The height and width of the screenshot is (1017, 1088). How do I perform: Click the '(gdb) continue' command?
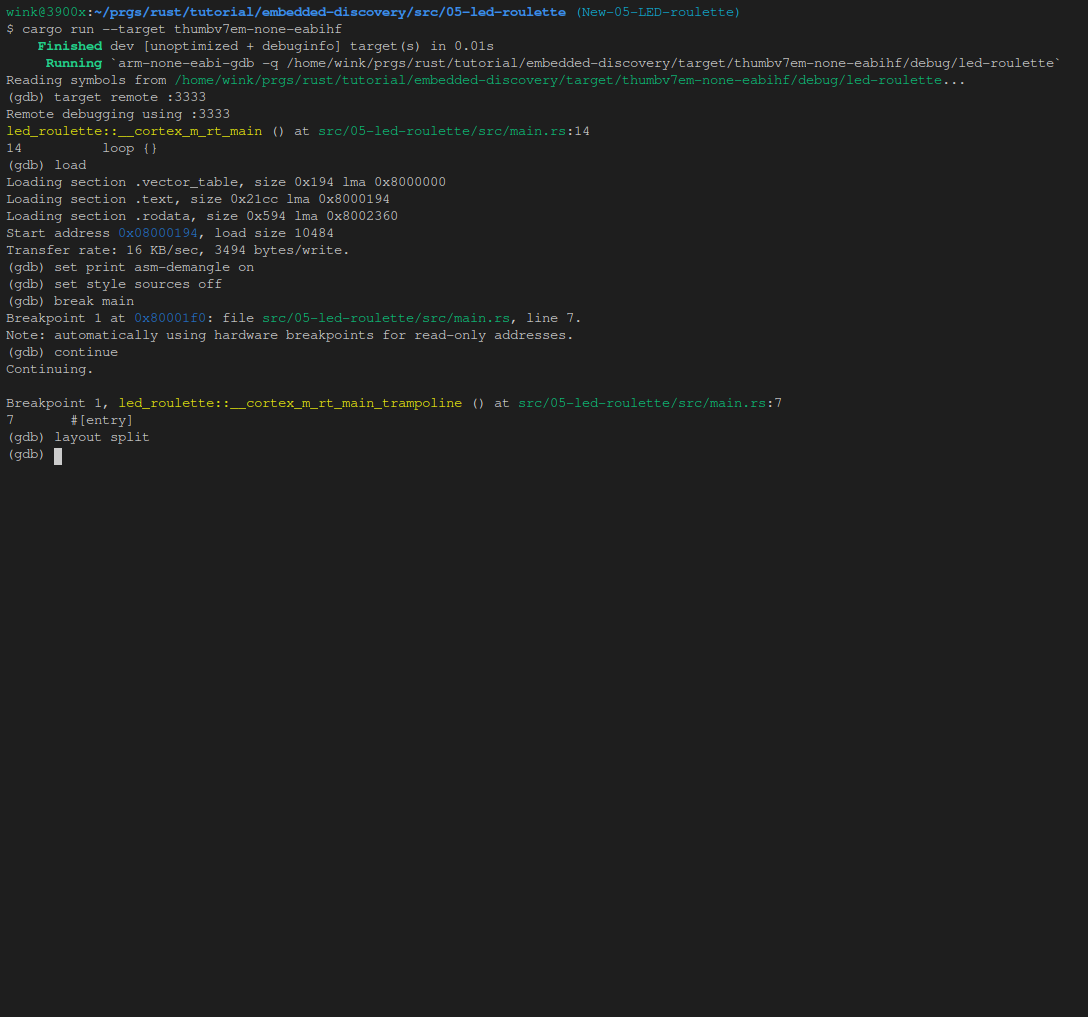tap(62, 352)
